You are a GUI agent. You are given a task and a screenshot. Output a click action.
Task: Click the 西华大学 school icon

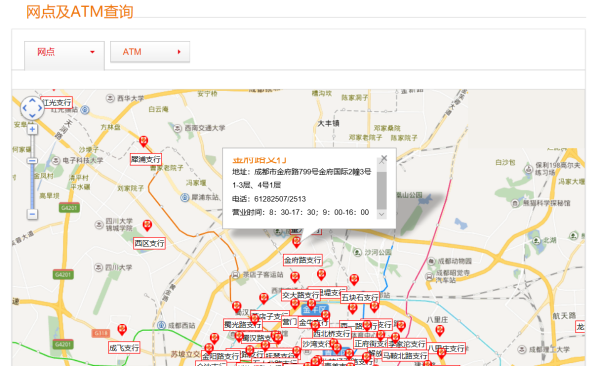coord(110,98)
